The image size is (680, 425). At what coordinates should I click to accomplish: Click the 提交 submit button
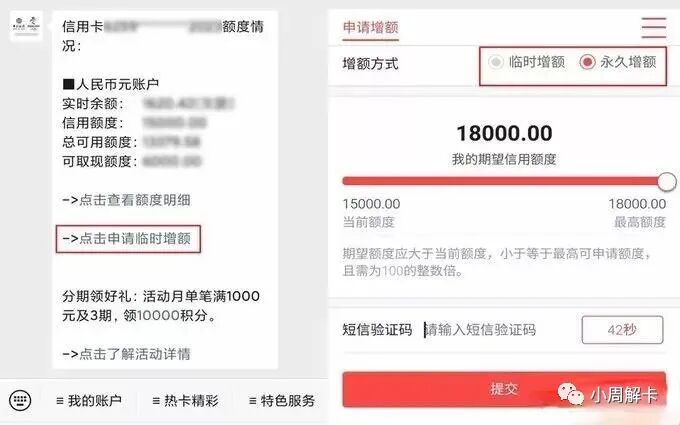(x=504, y=389)
